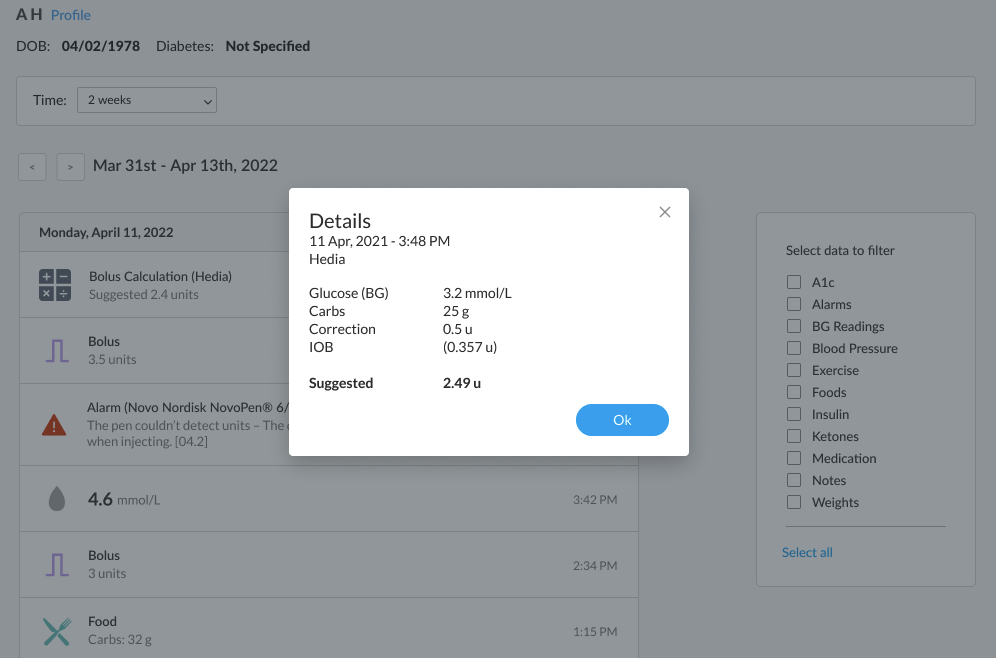Viewport: 996px width, 658px height.
Task: Click the Select all link
Action: [x=807, y=553]
